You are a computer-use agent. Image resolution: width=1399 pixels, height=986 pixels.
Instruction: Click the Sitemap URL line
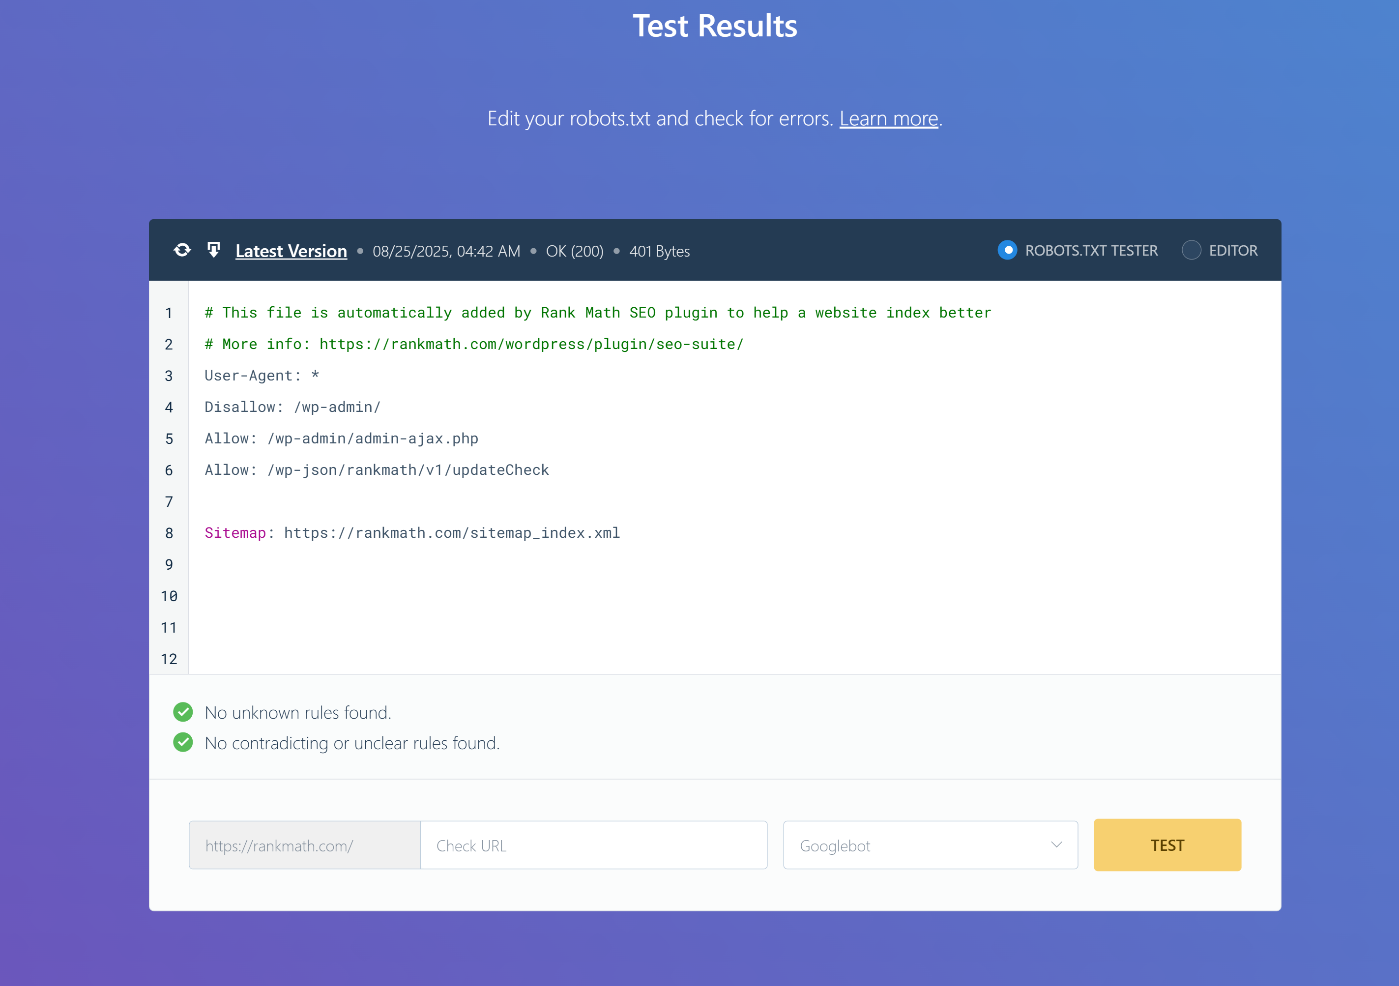pos(412,533)
